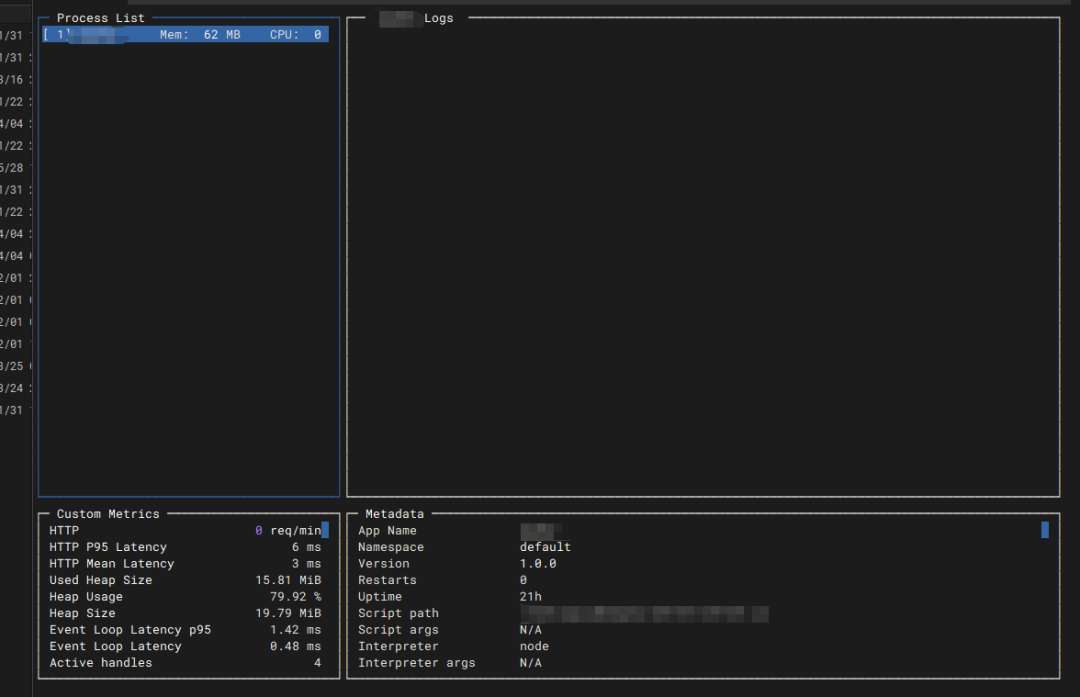Click the 3 ms mean latency value
Screen dimensions: 1080x697
pyautogui.click(x=307, y=563)
